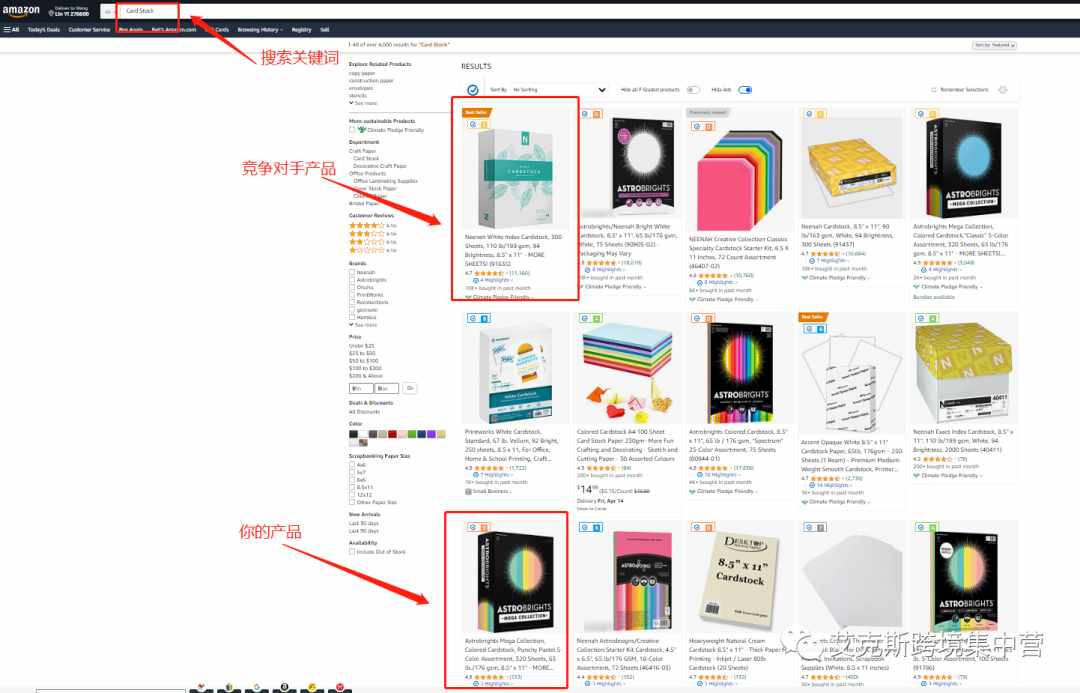Image resolution: width=1080 pixels, height=693 pixels.
Task: Open Today's Deals in the navigation bar
Action: pyautogui.click(x=44, y=30)
